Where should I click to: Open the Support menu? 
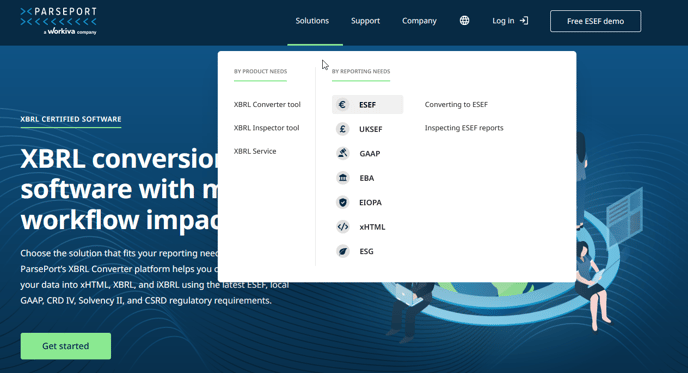[365, 21]
